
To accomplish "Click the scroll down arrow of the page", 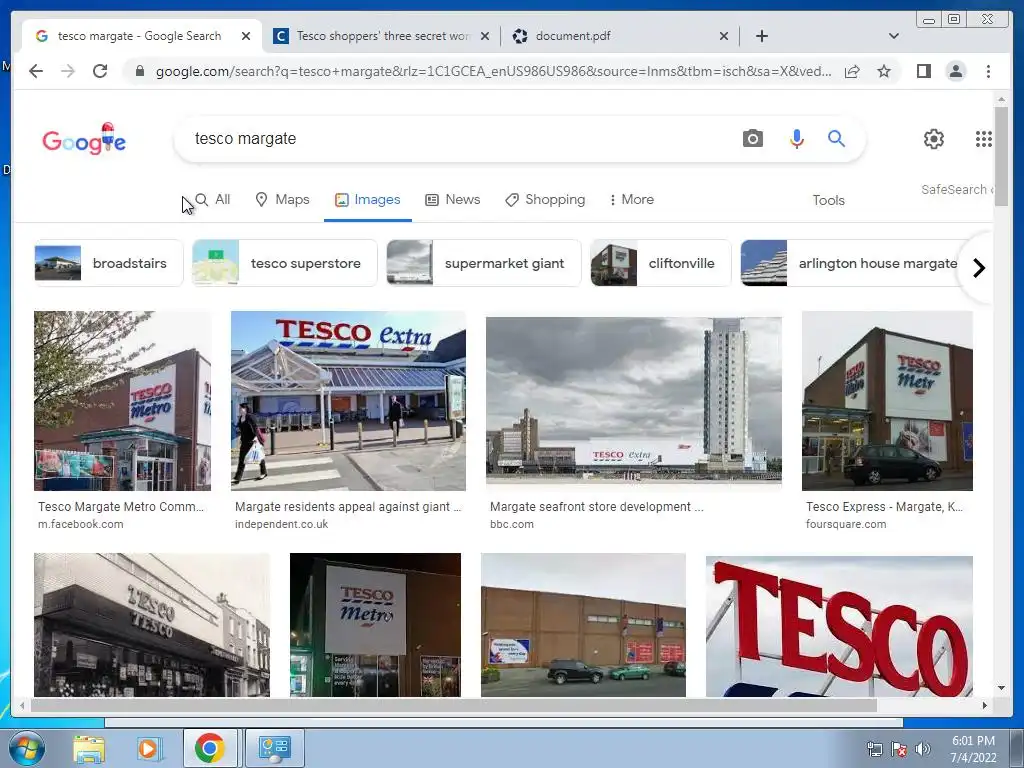I will (x=1001, y=688).
